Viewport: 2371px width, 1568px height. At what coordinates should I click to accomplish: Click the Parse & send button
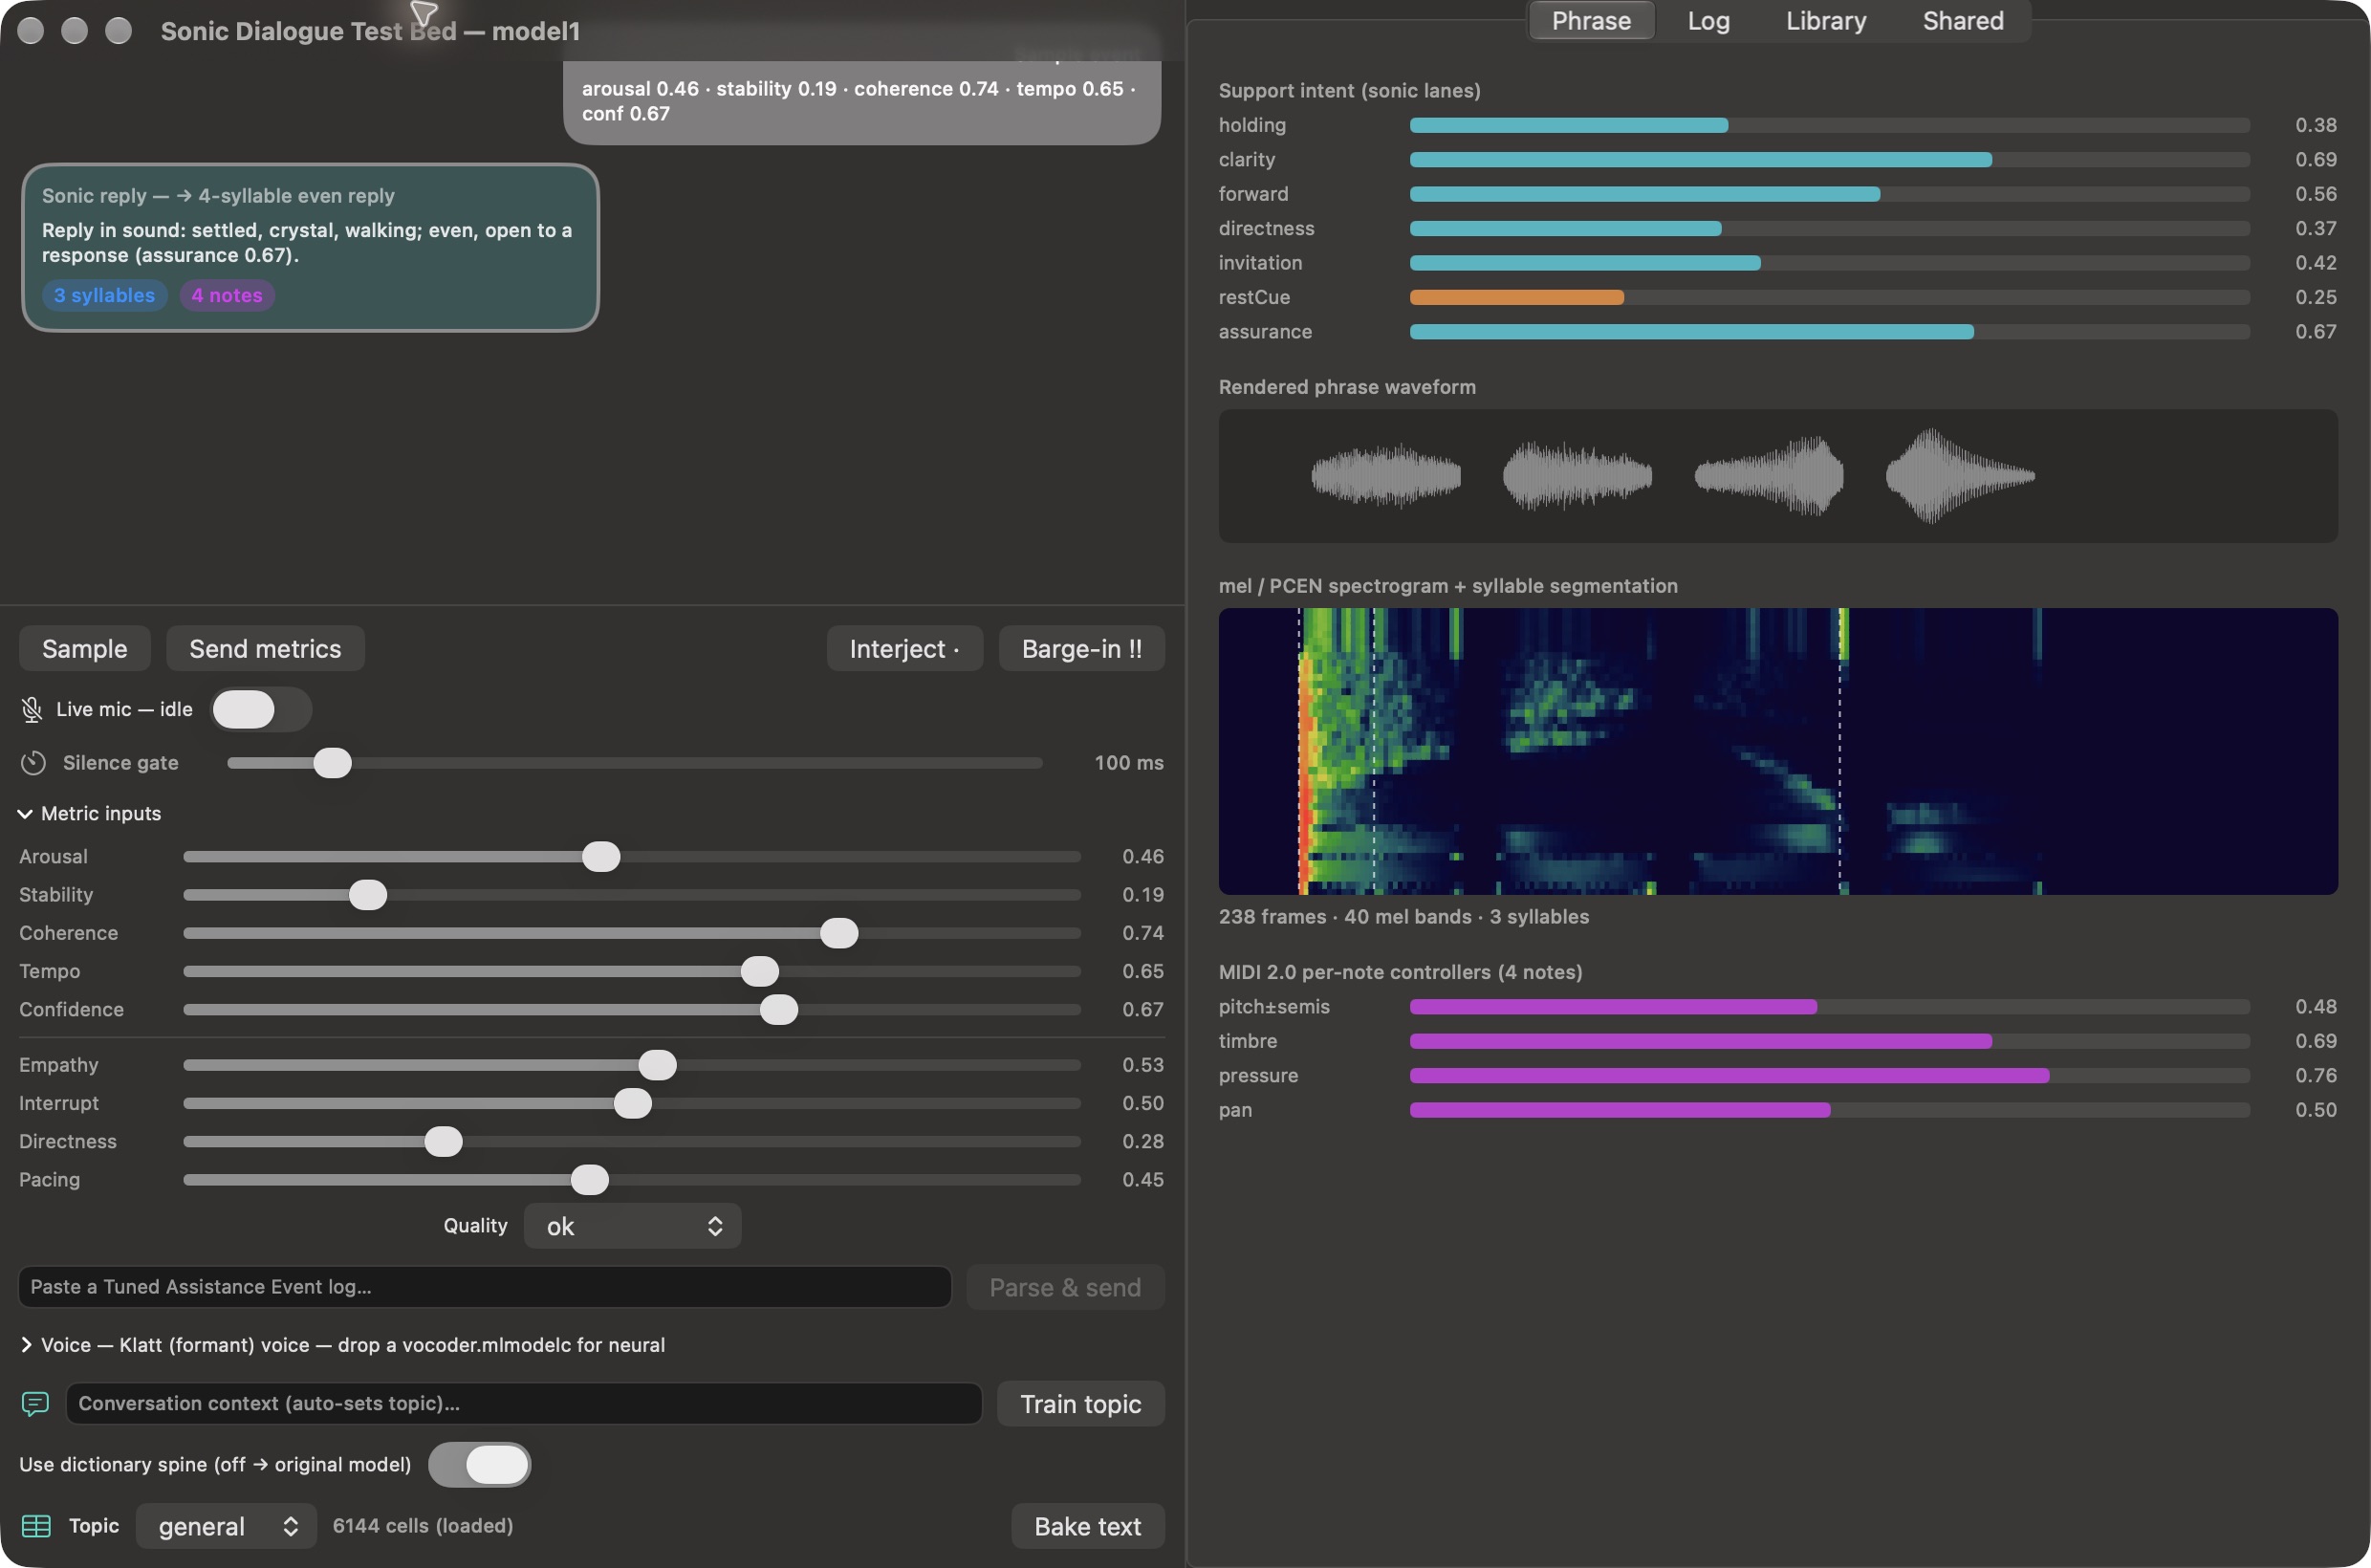click(x=1065, y=1287)
